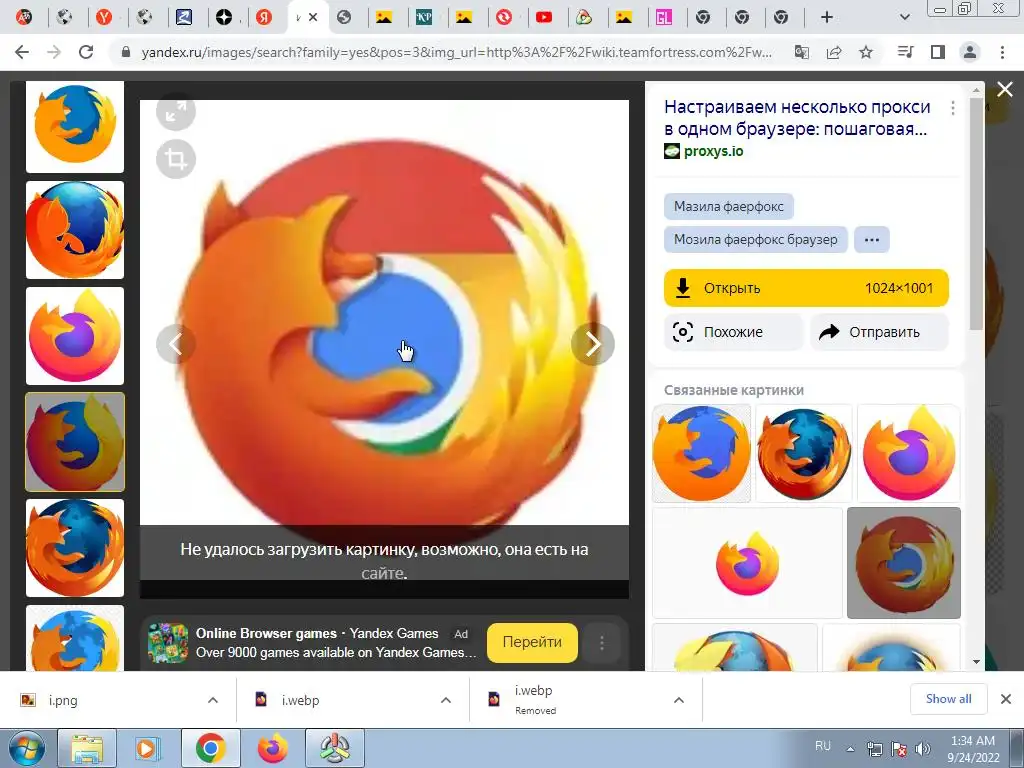Image resolution: width=1024 pixels, height=768 pixels.
Task: Open the purple new Firefox logo thumbnail in strip
Action: pos(75,336)
